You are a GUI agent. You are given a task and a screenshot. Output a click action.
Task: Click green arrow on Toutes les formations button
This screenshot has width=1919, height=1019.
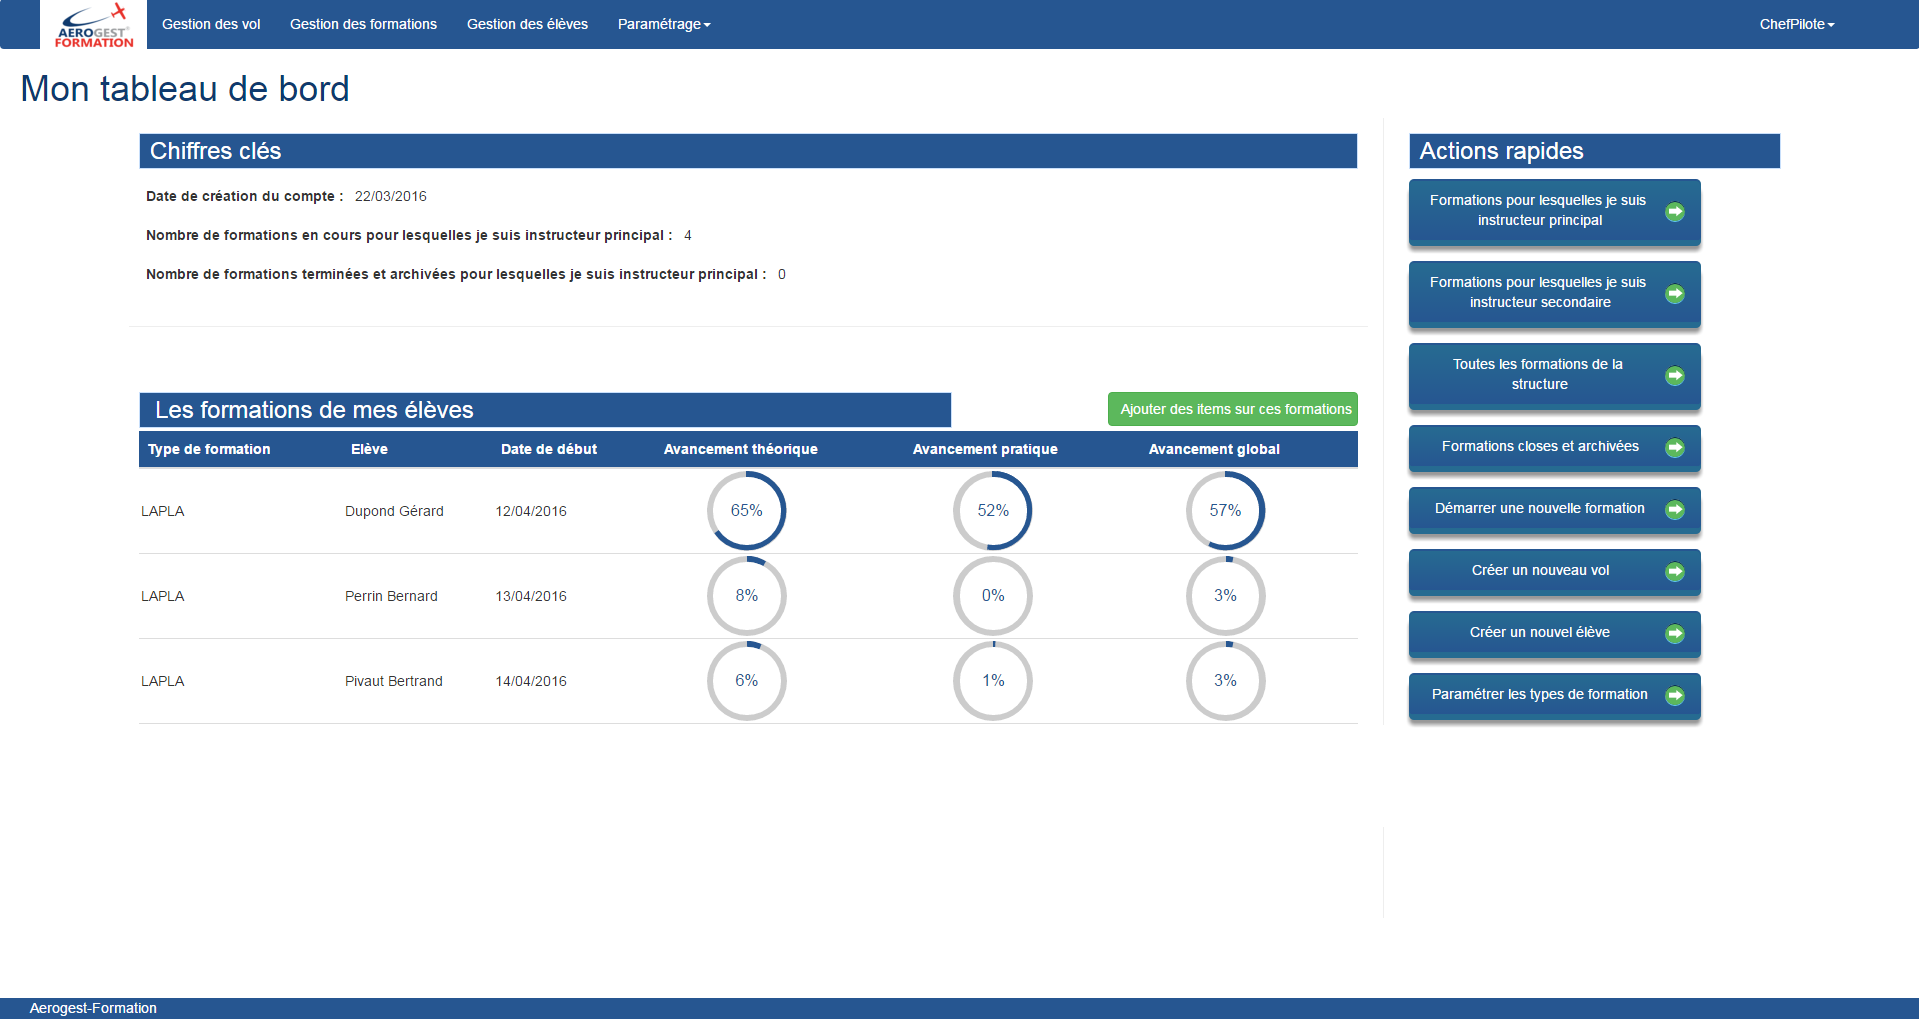pos(1675,376)
